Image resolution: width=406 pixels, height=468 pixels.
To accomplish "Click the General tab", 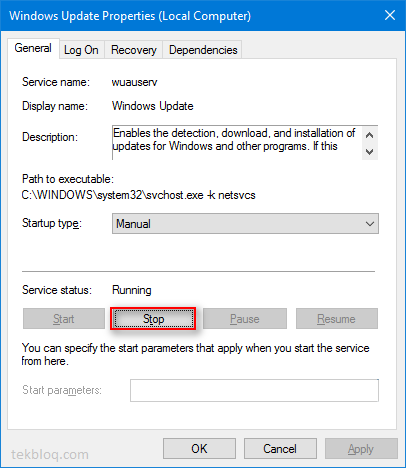I will tap(33, 48).
